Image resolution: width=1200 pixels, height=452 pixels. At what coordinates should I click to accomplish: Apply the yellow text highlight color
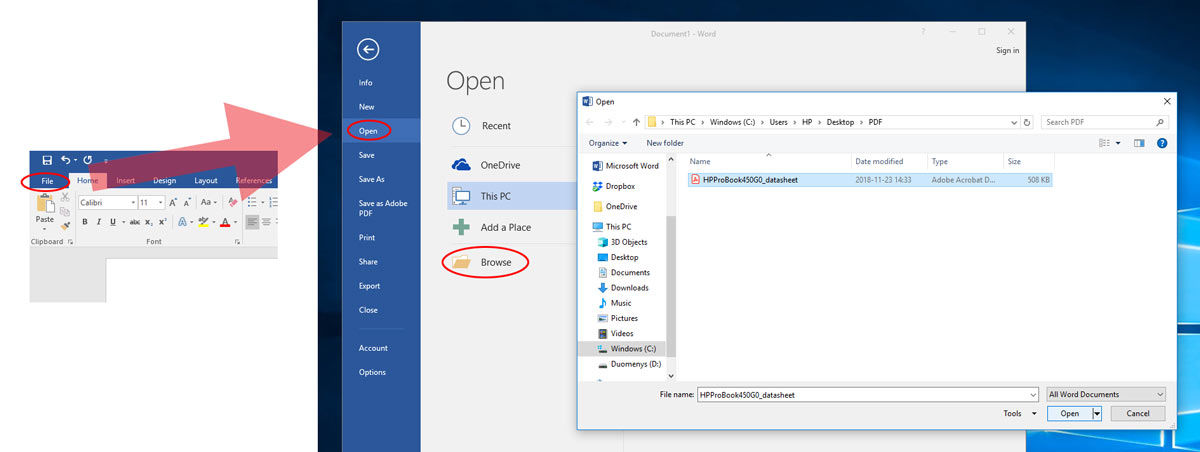click(x=203, y=222)
